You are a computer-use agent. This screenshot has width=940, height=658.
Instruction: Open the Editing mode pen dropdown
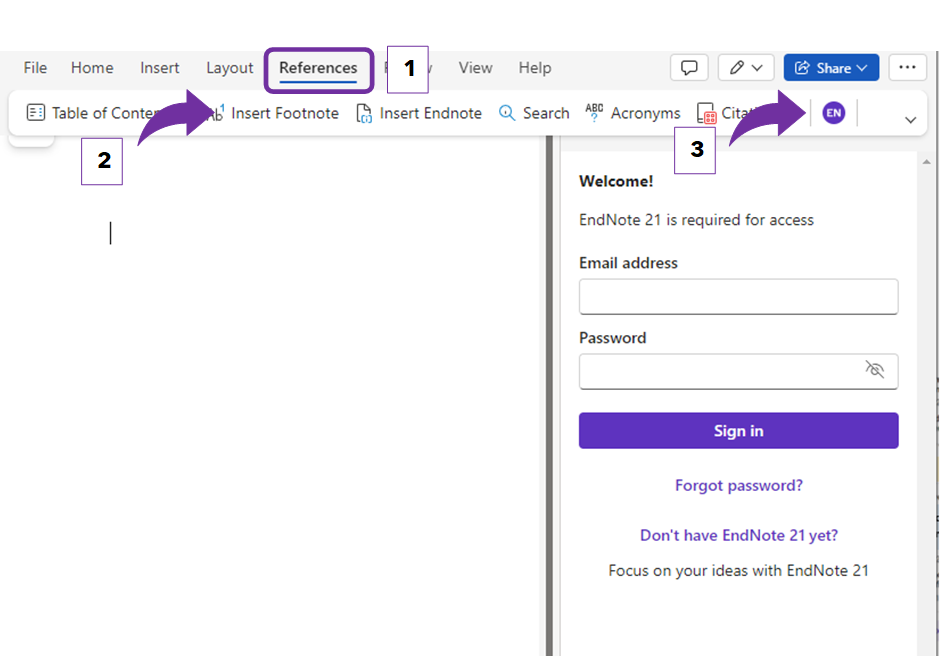746,68
